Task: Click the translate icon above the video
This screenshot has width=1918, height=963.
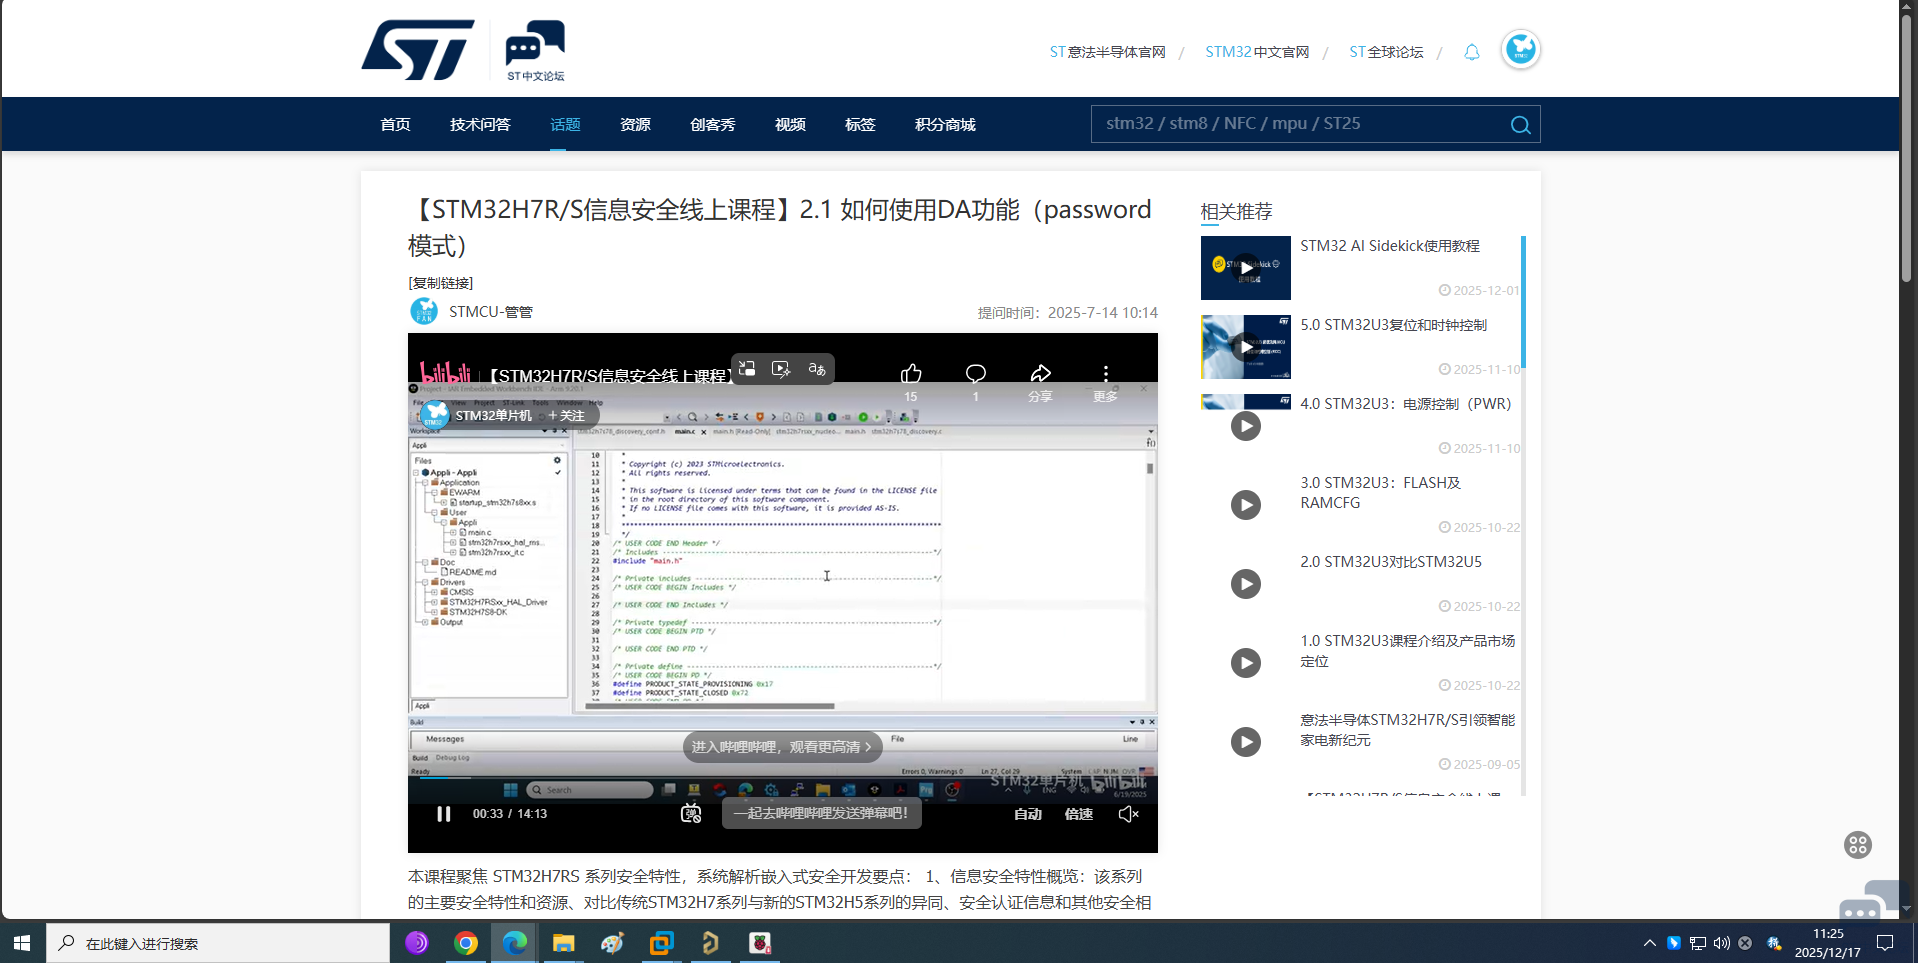Action: 817,369
